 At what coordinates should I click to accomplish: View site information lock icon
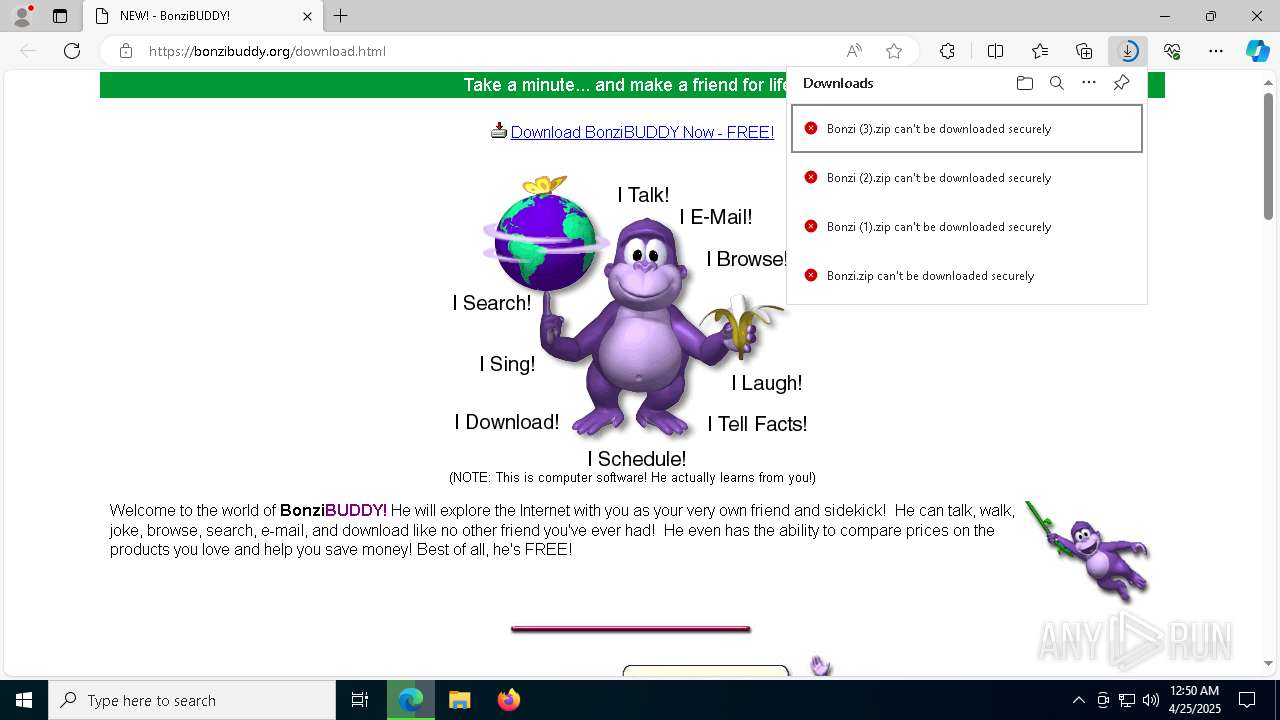[126, 51]
